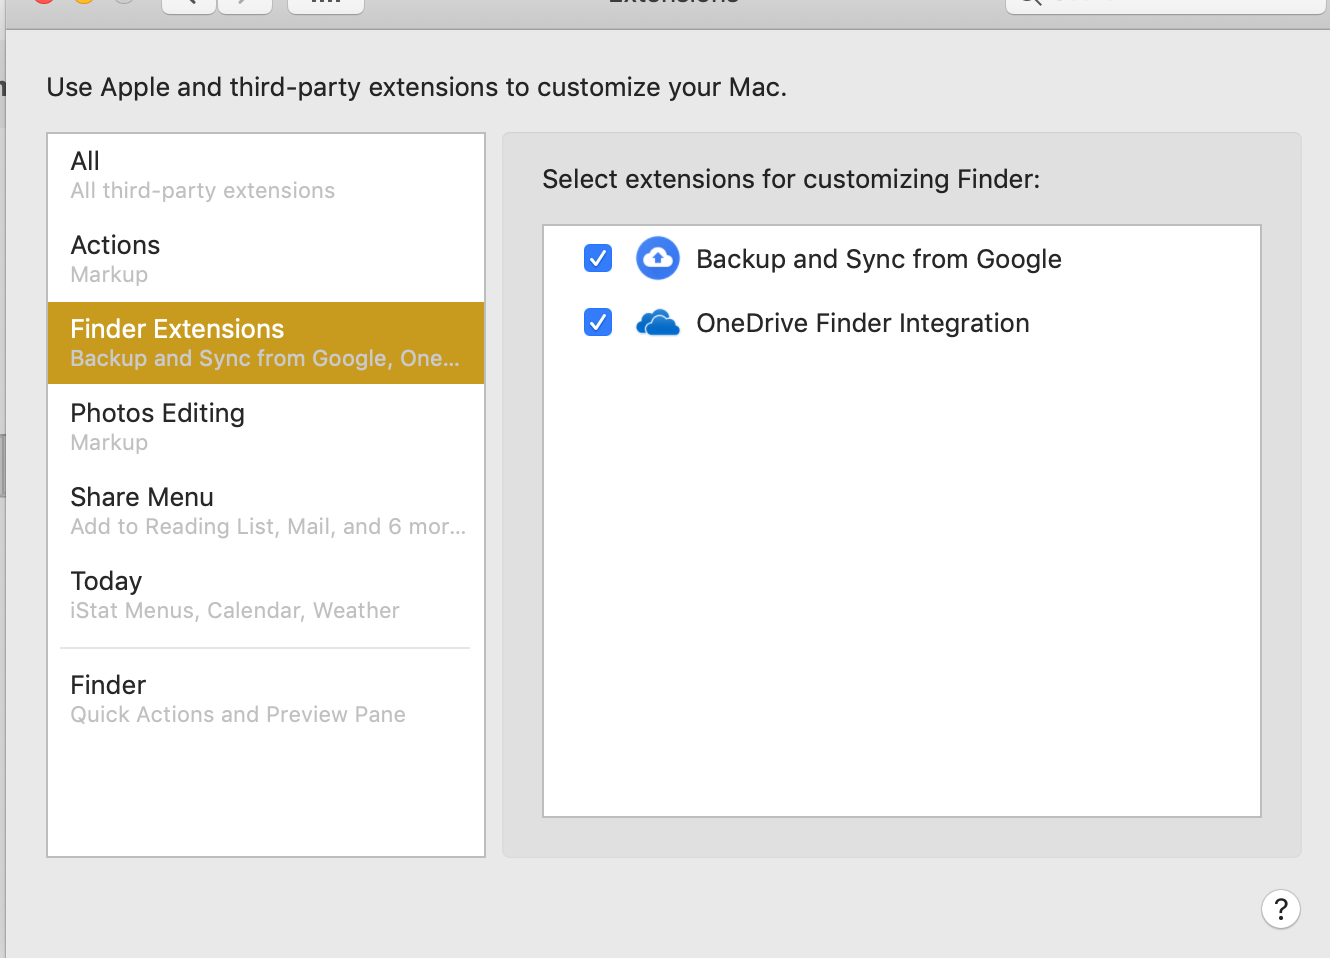
Task: Disable the OneDrive Finder Integration checkbox
Action: tap(598, 322)
